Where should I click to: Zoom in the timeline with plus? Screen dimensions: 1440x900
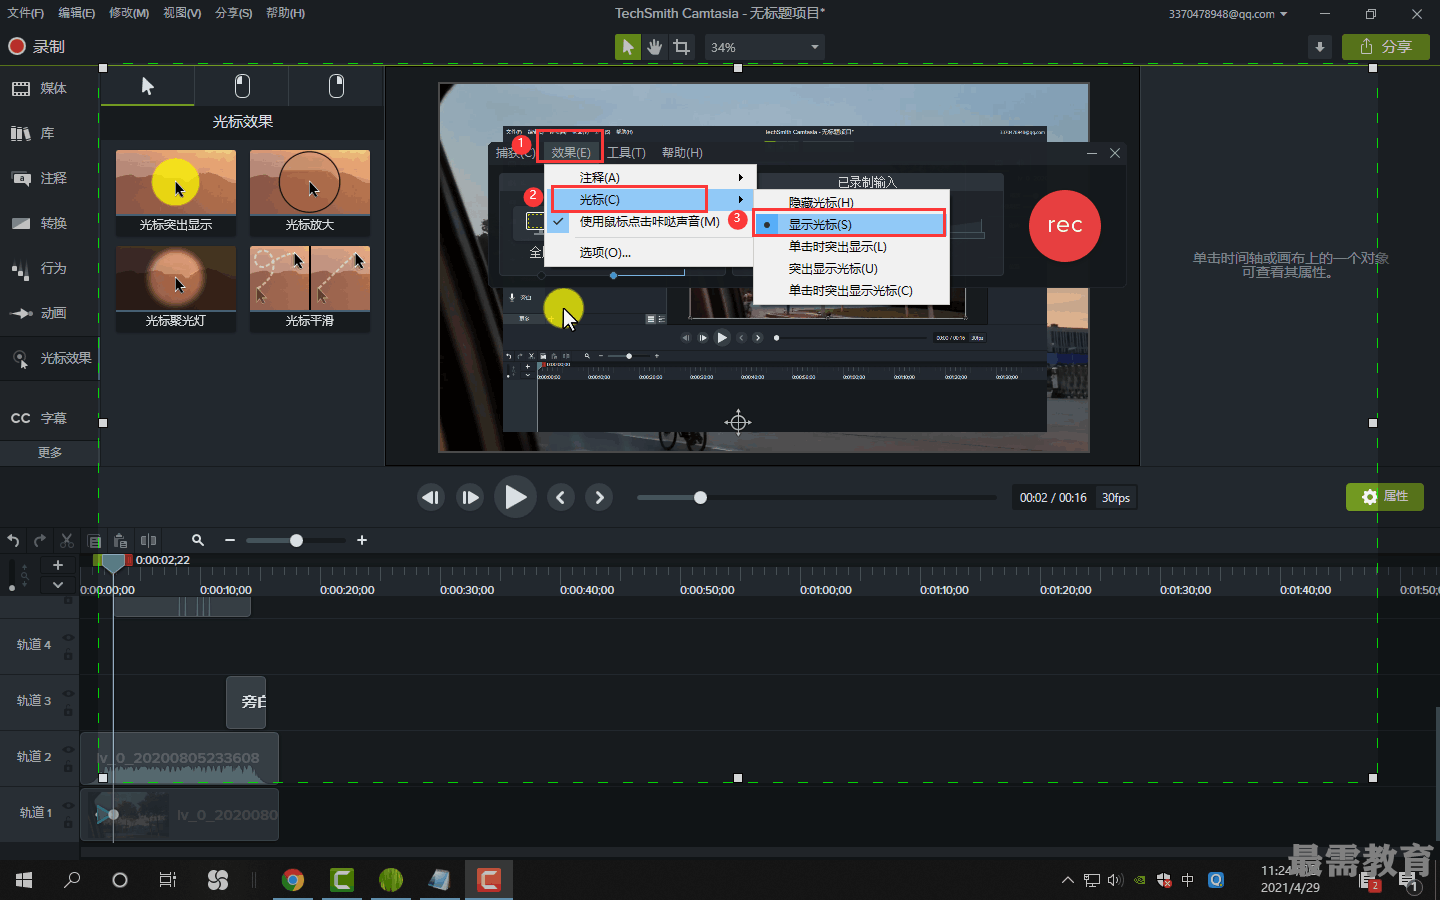pos(362,540)
